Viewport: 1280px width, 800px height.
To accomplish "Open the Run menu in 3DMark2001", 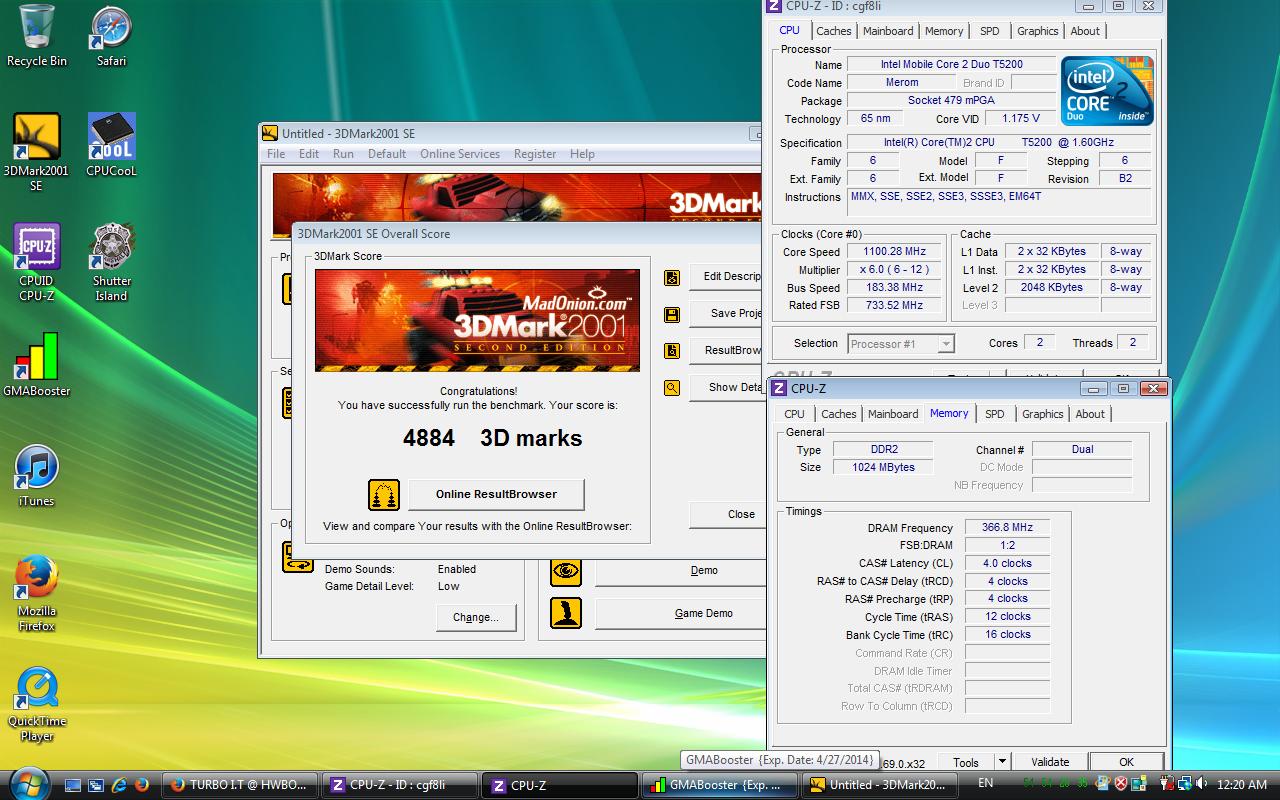I will point(343,154).
